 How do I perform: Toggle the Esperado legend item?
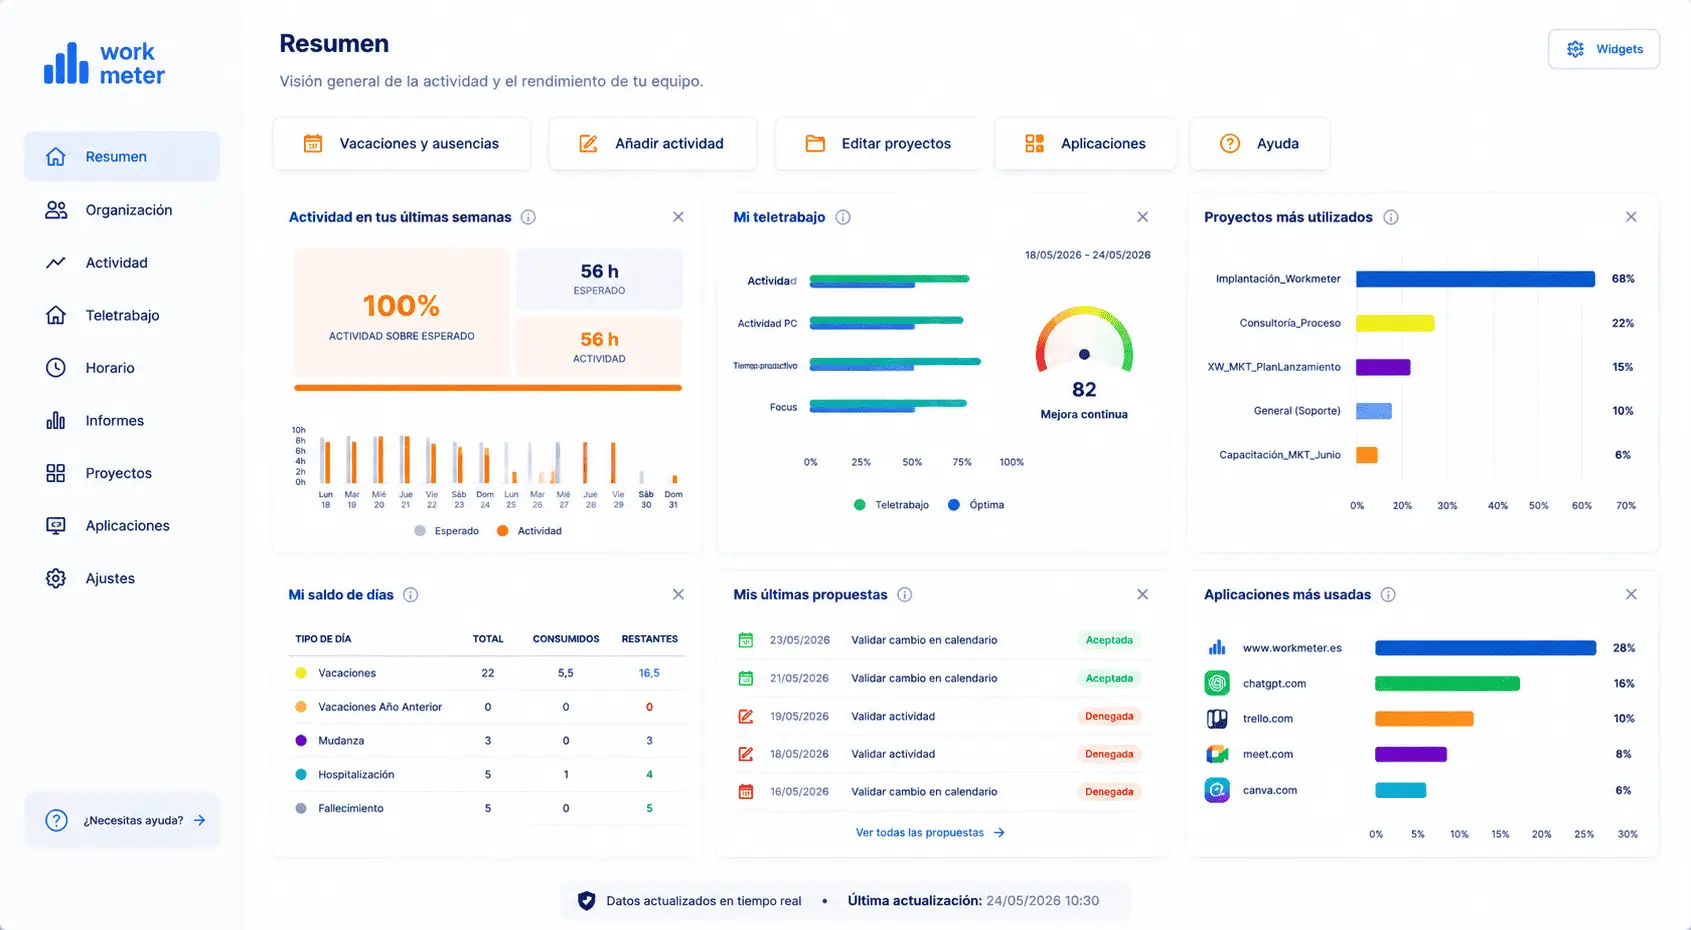click(x=446, y=531)
